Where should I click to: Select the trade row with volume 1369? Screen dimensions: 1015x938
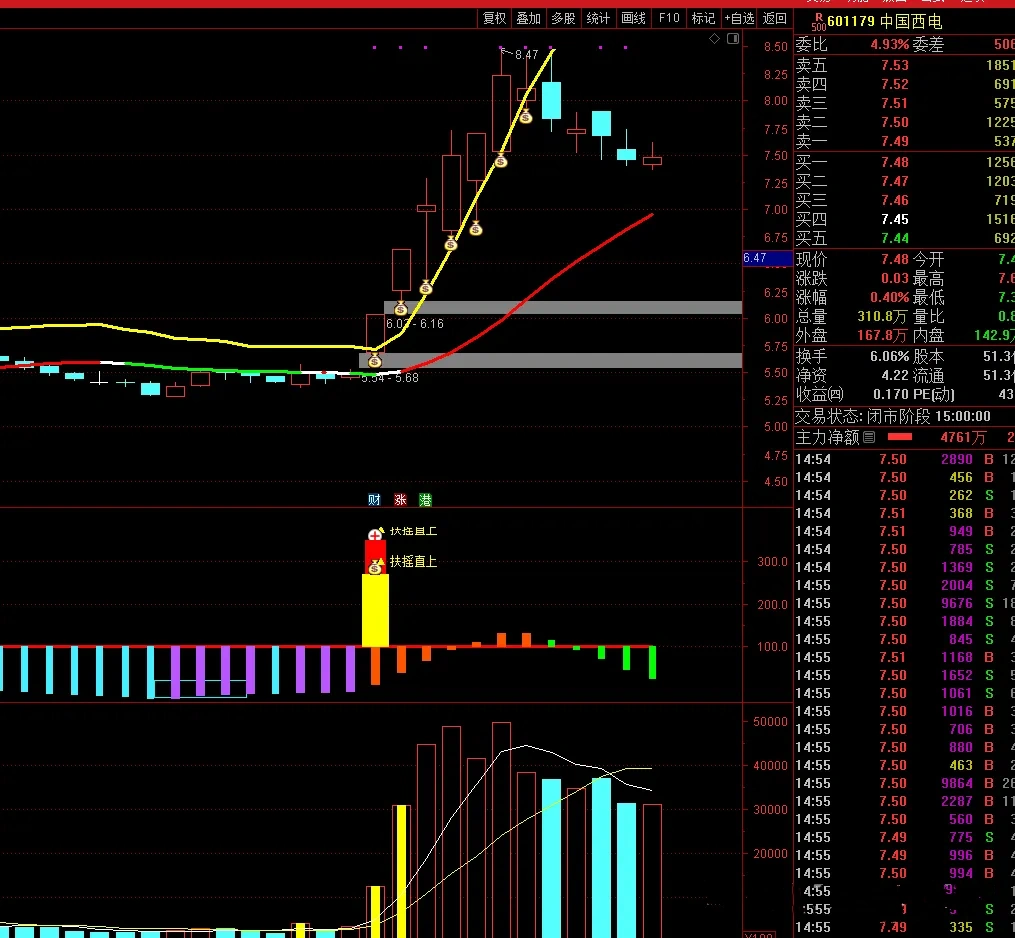[904, 567]
